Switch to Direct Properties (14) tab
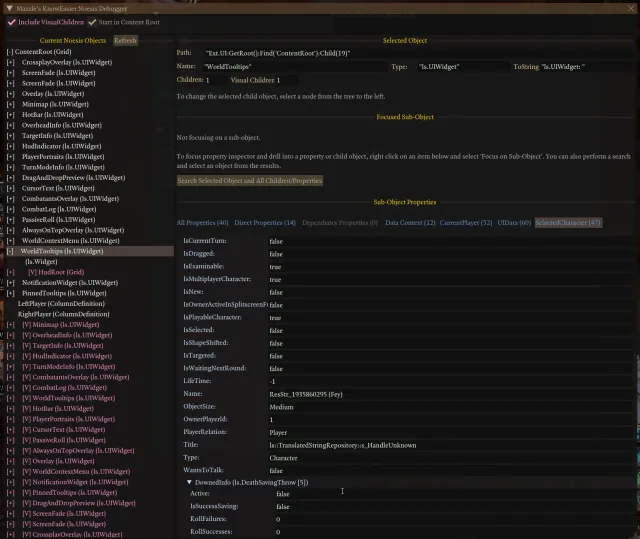Screen dimensions: 640x539 265,223
